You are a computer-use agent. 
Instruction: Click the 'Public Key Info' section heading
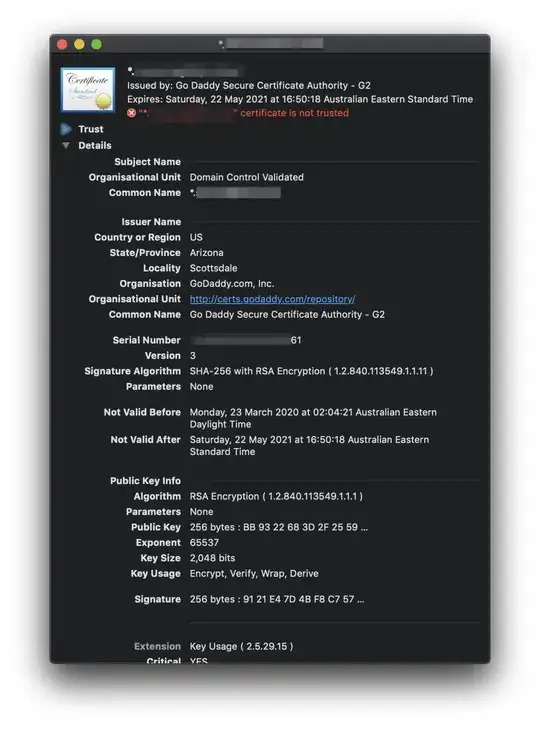click(x=146, y=481)
